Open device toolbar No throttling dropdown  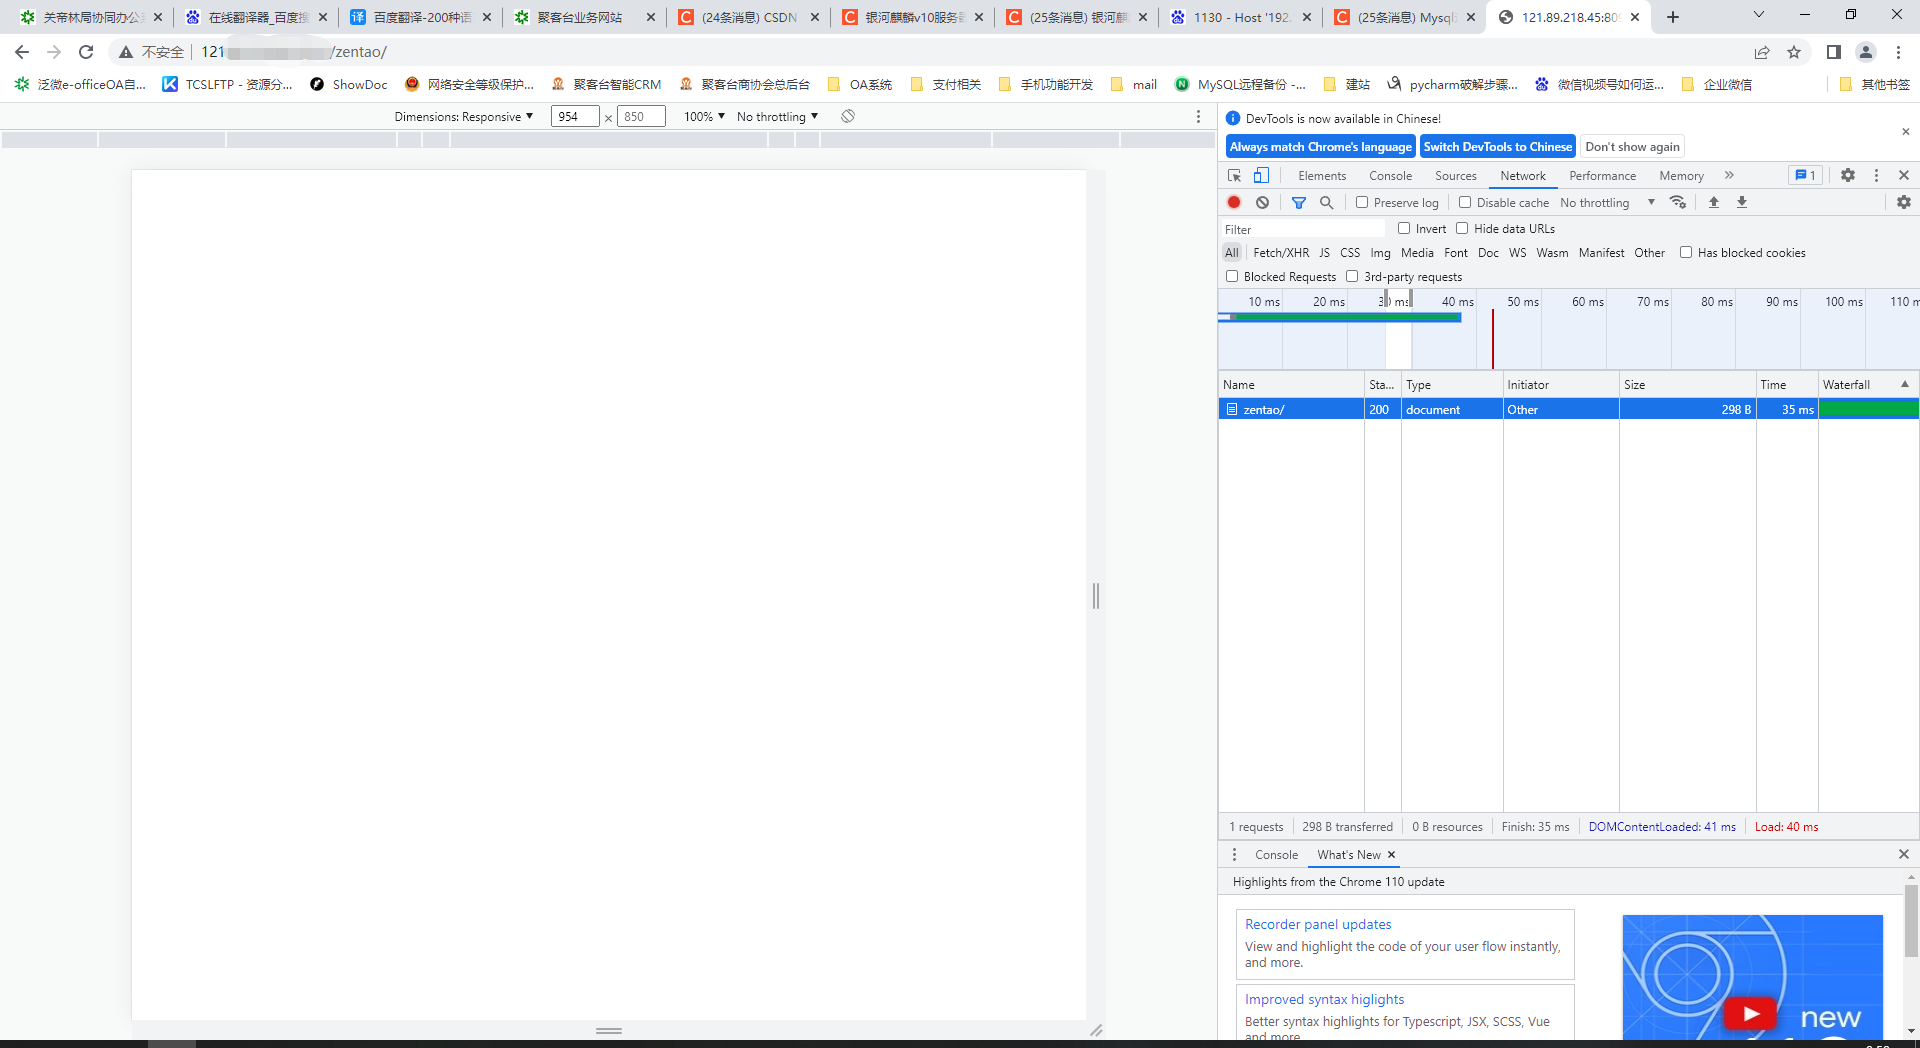tap(777, 117)
